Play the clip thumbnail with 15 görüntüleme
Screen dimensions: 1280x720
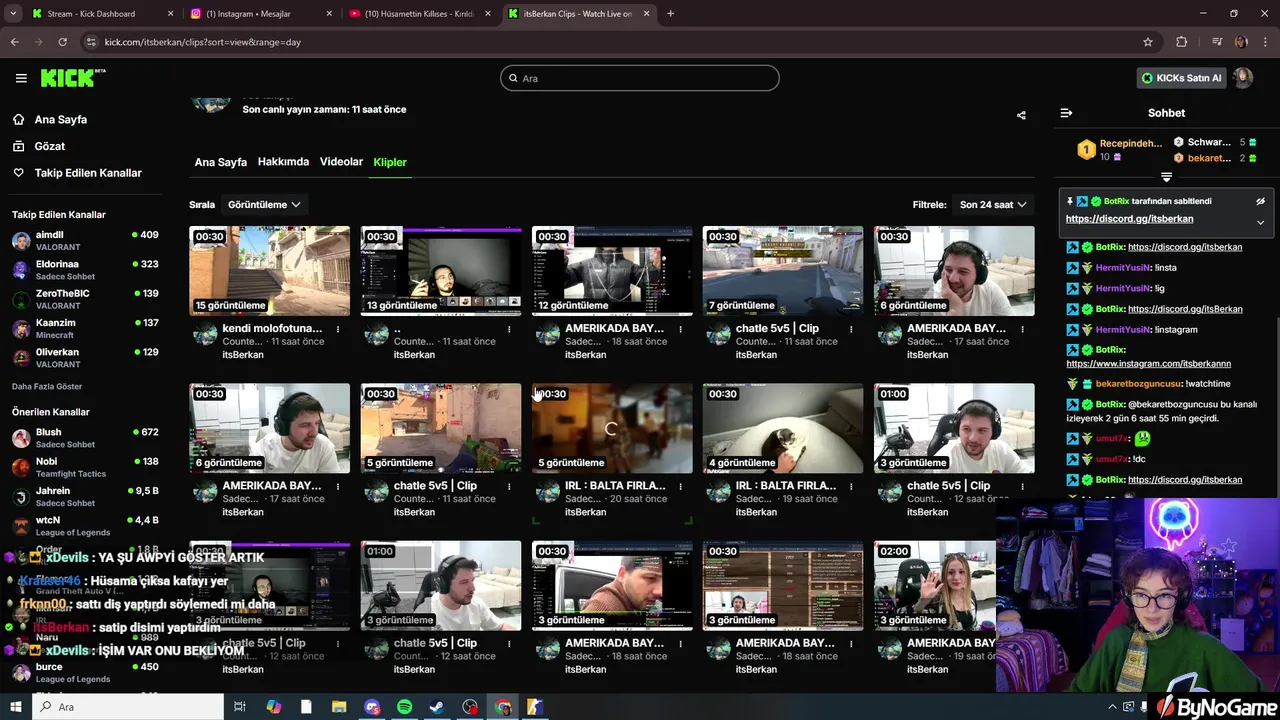coord(270,270)
